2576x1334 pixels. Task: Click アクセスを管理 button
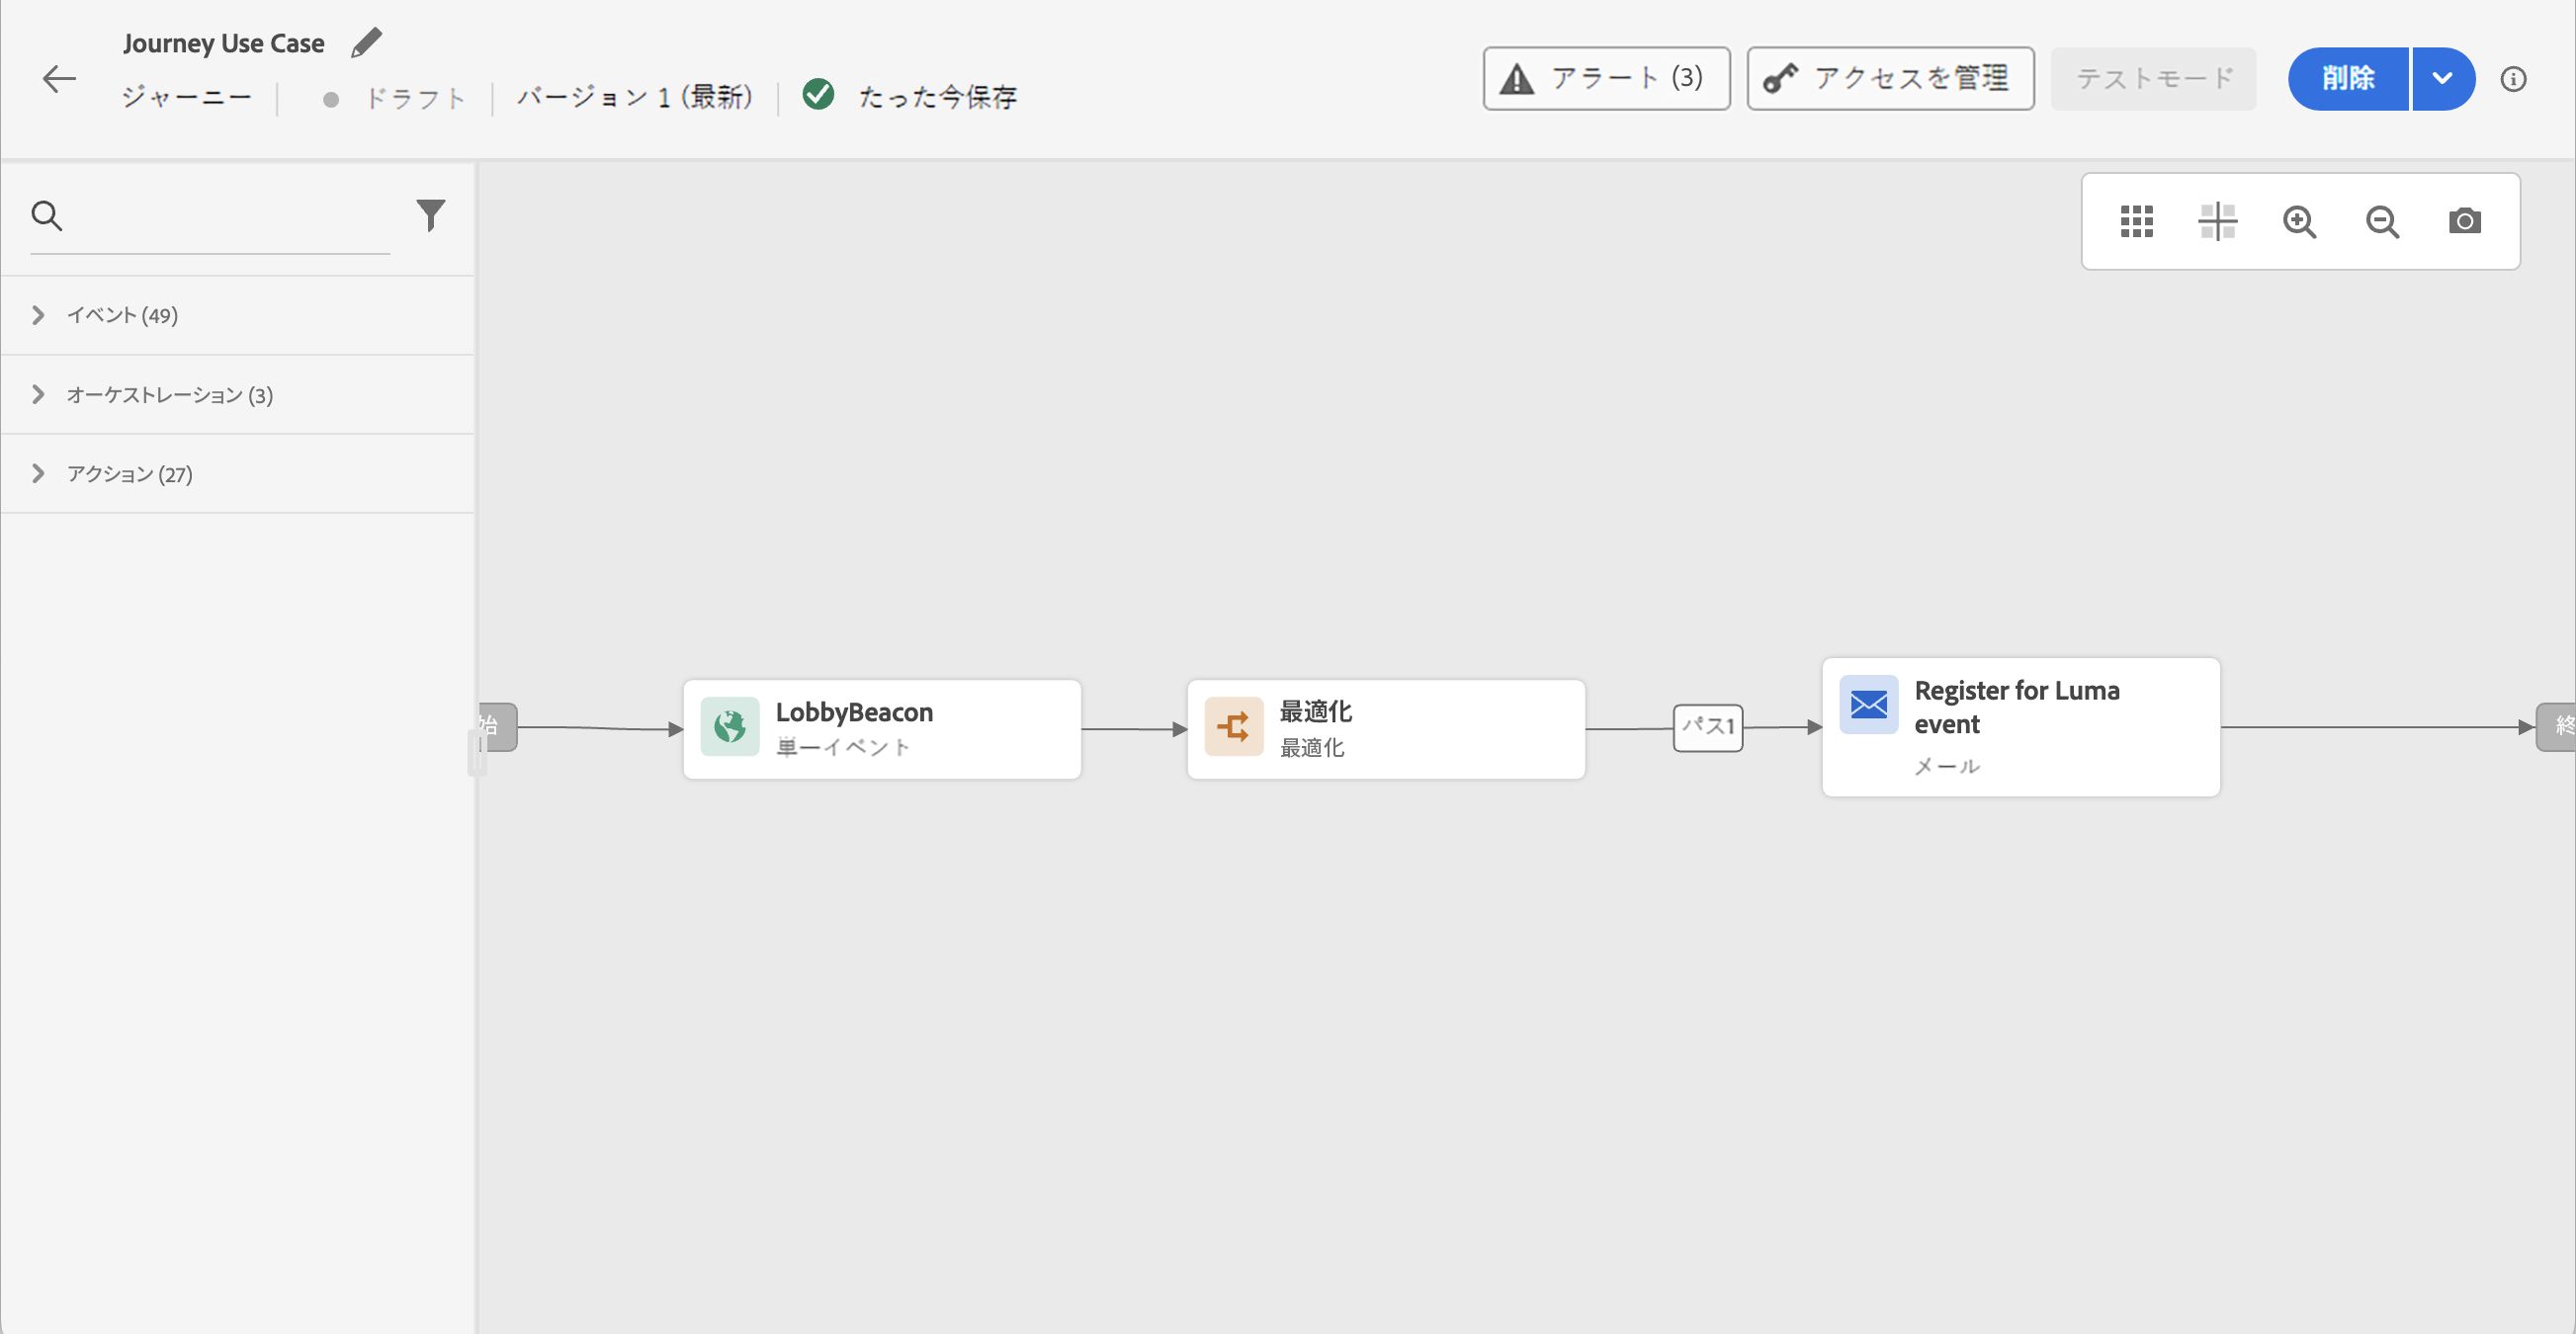point(1889,79)
